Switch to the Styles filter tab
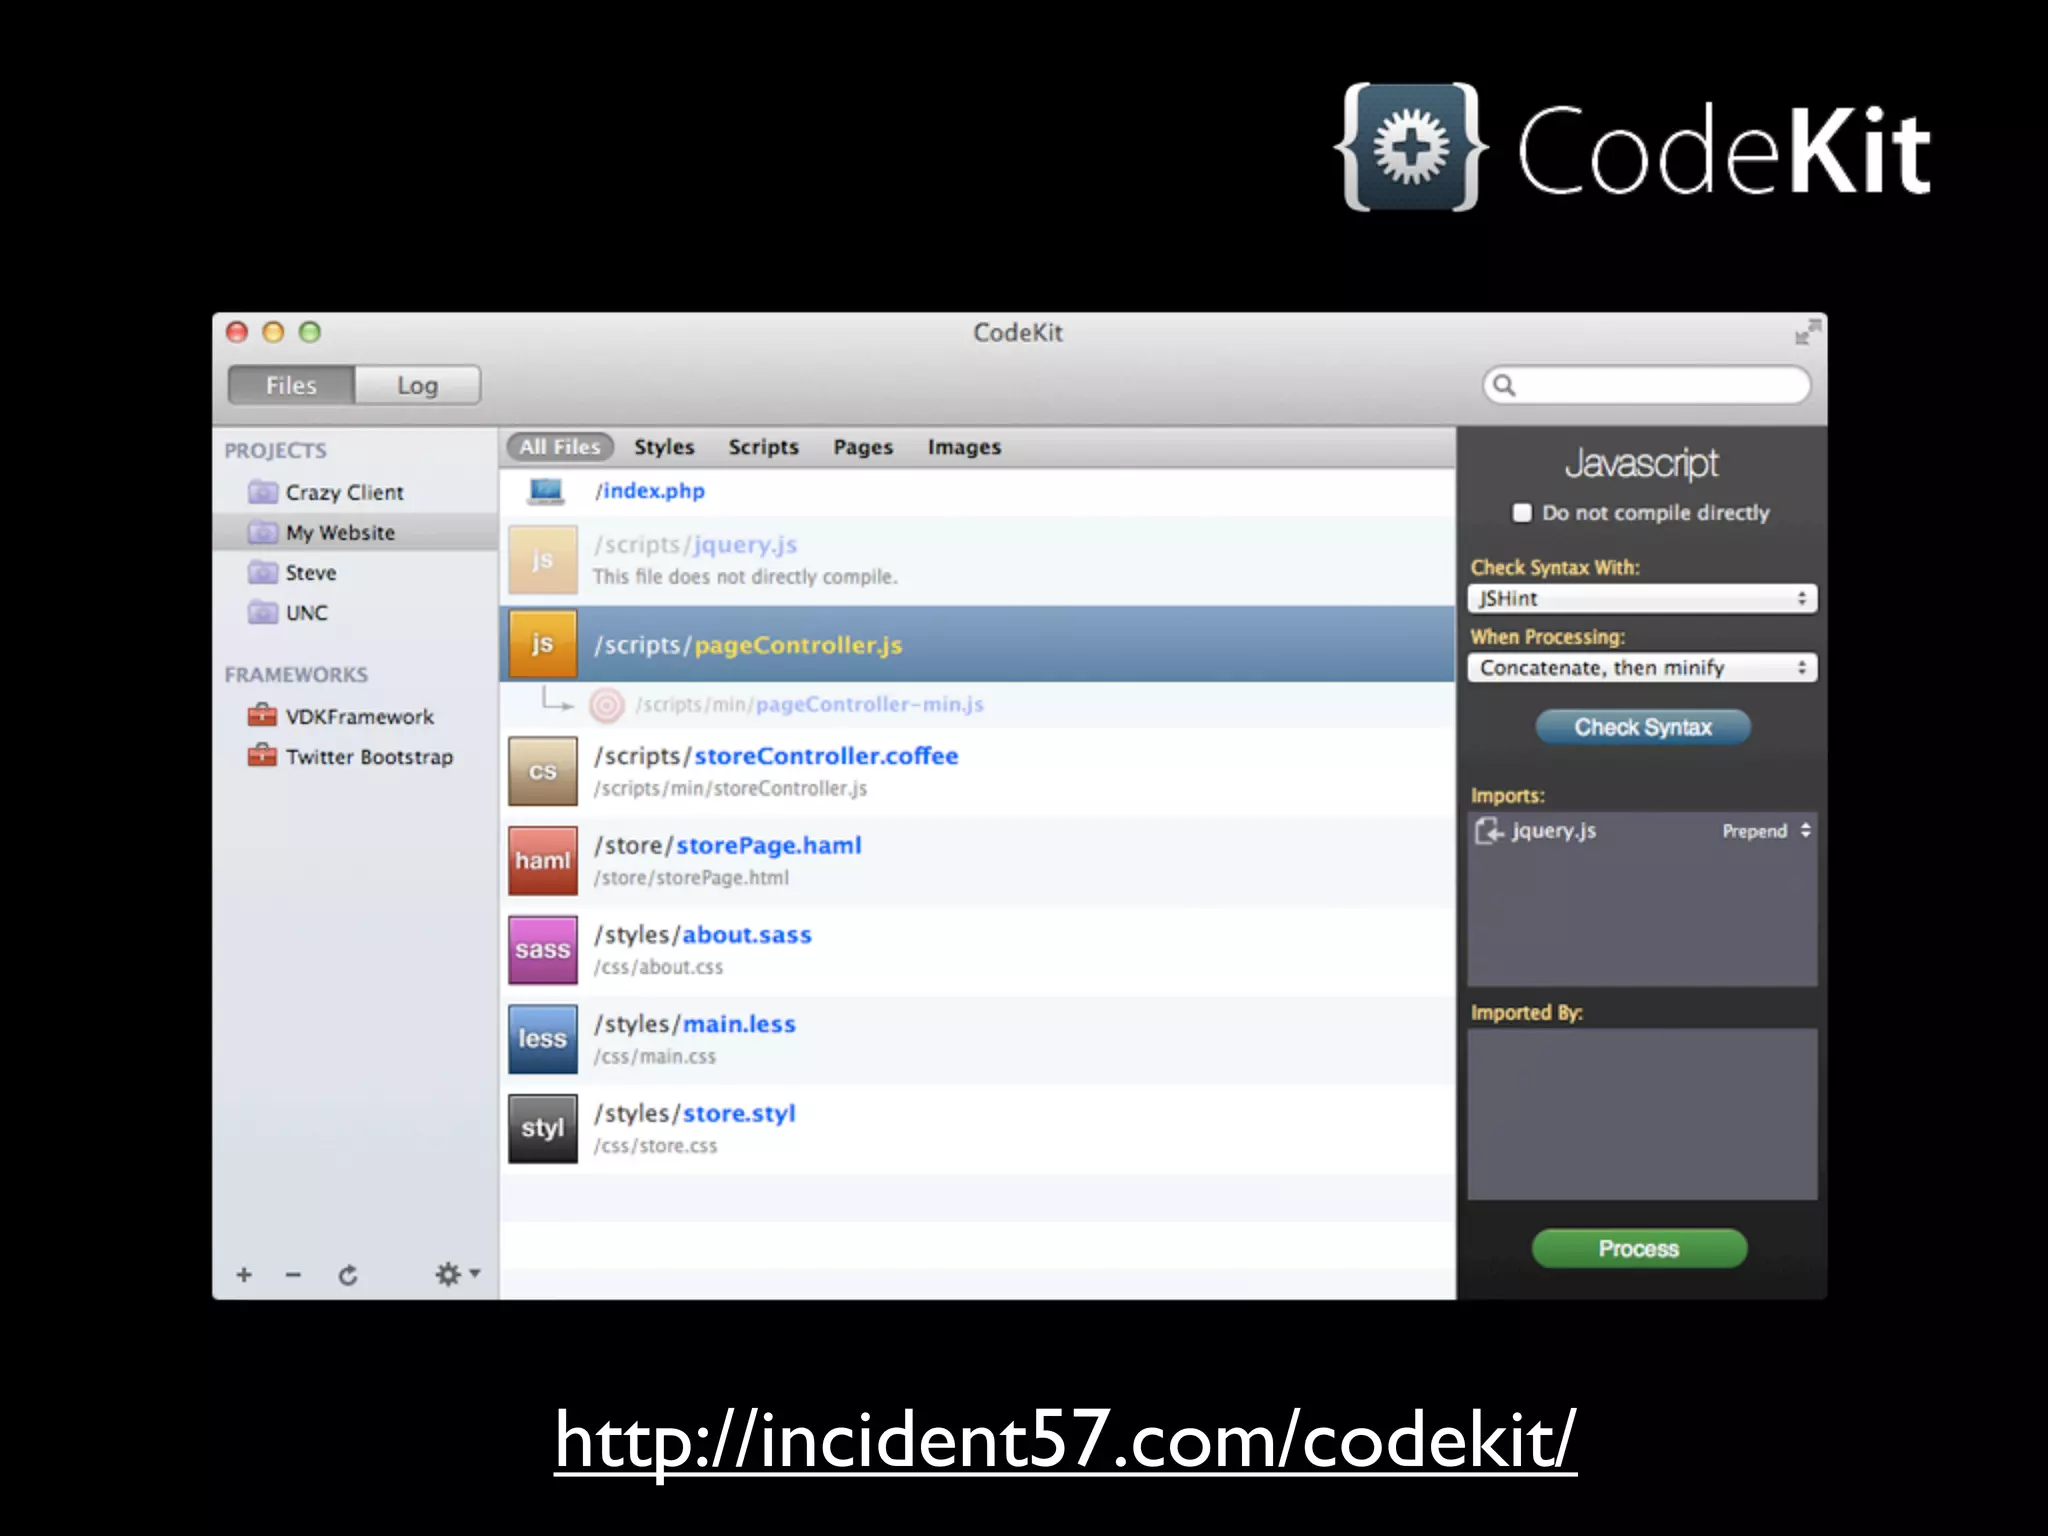The height and width of the screenshot is (1536, 2048). point(664,447)
